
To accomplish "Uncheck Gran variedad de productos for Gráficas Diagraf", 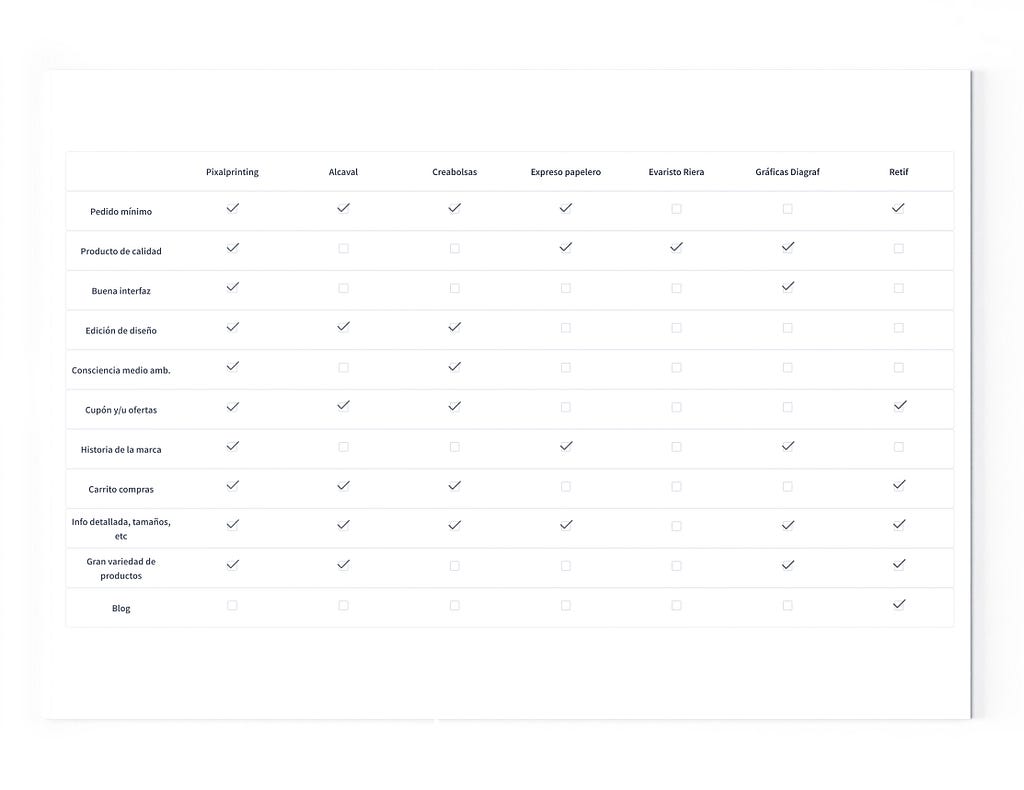I will click(788, 565).
